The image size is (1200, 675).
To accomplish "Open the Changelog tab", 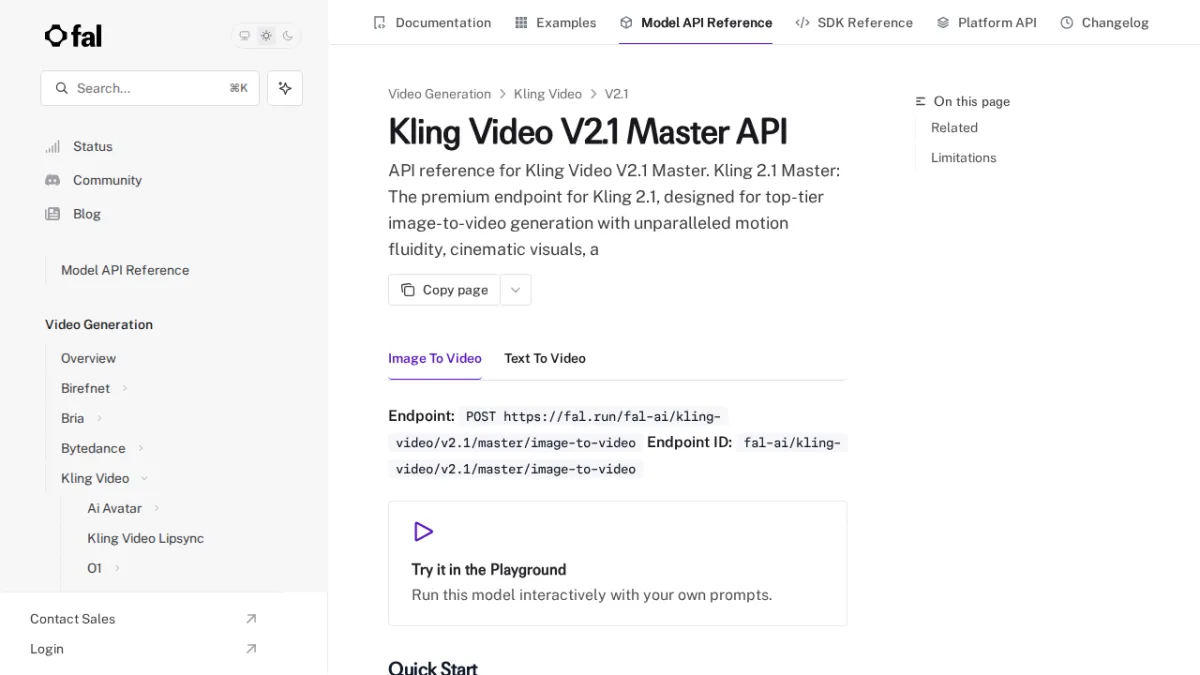I will point(1104,22).
